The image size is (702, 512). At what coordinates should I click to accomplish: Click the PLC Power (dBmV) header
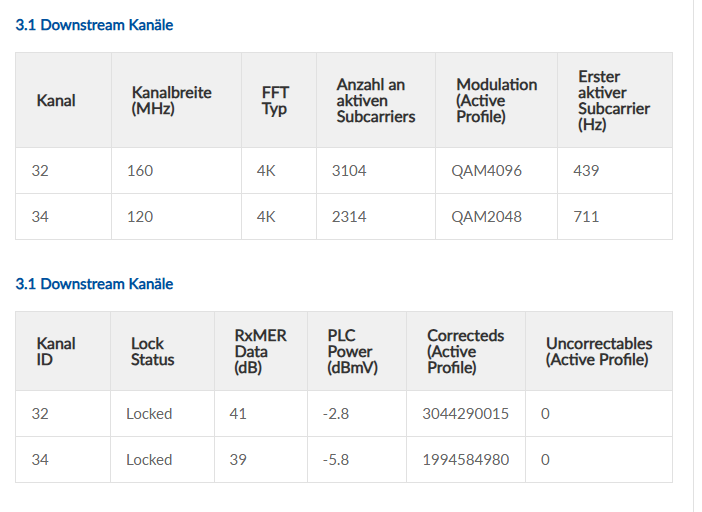tap(350, 351)
